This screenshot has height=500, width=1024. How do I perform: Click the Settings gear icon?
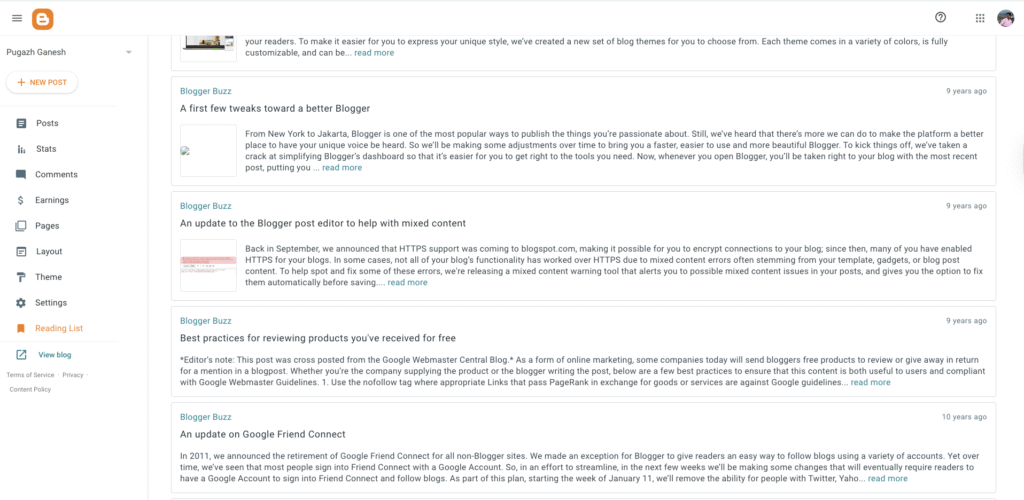click(21, 303)
